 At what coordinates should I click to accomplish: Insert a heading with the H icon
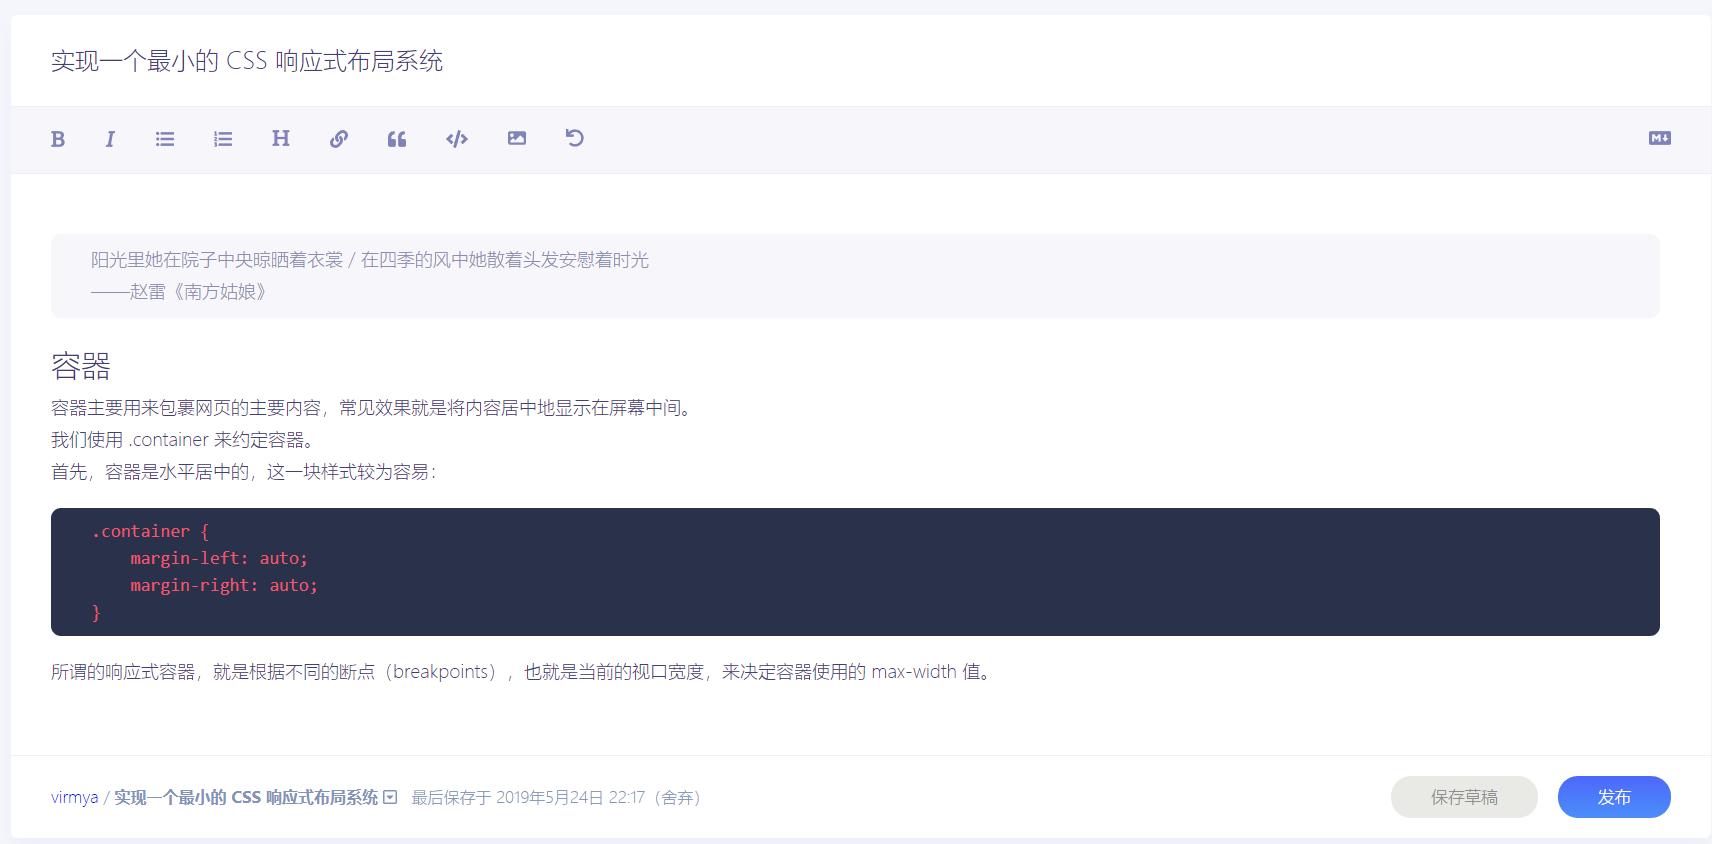[281, 138]
